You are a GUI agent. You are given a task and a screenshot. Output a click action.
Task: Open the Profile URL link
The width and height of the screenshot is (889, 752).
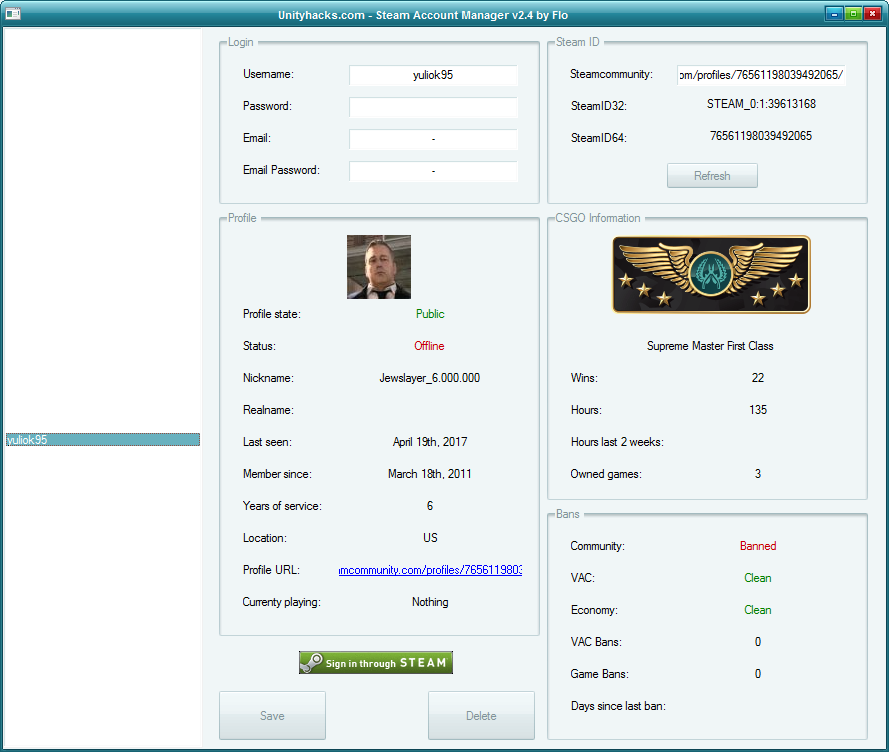[x=430, y=570]
